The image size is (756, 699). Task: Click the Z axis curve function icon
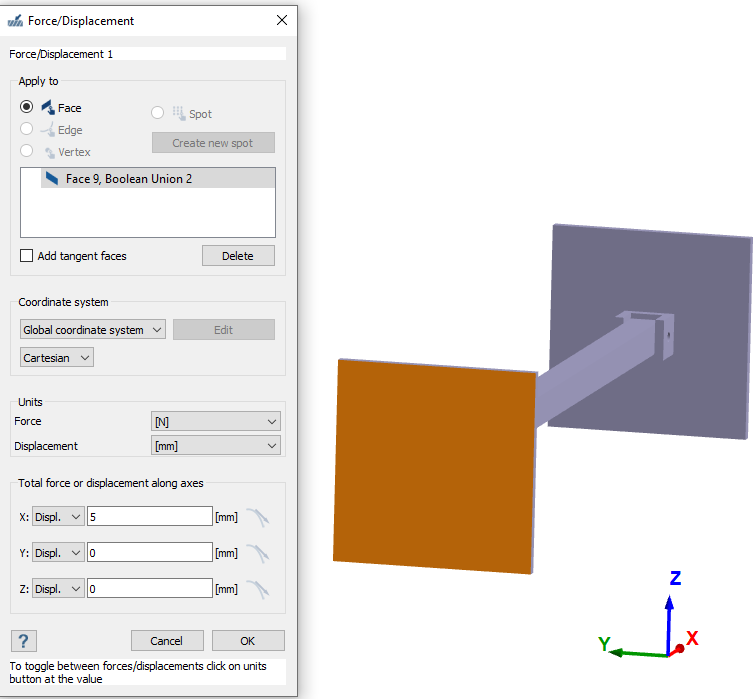point(258,590)
